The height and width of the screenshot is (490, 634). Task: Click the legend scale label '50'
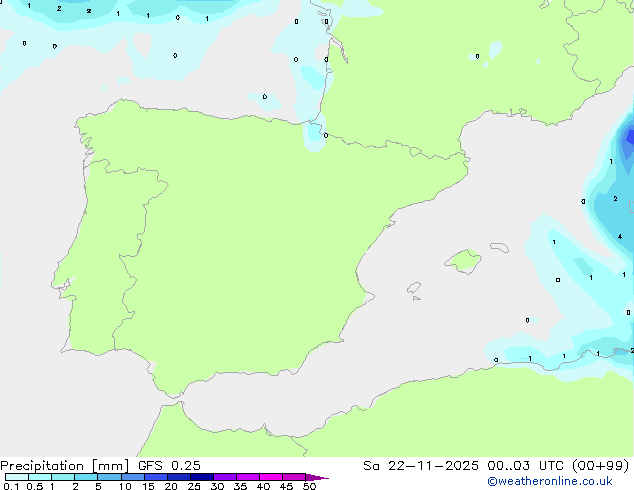[309, 486]
